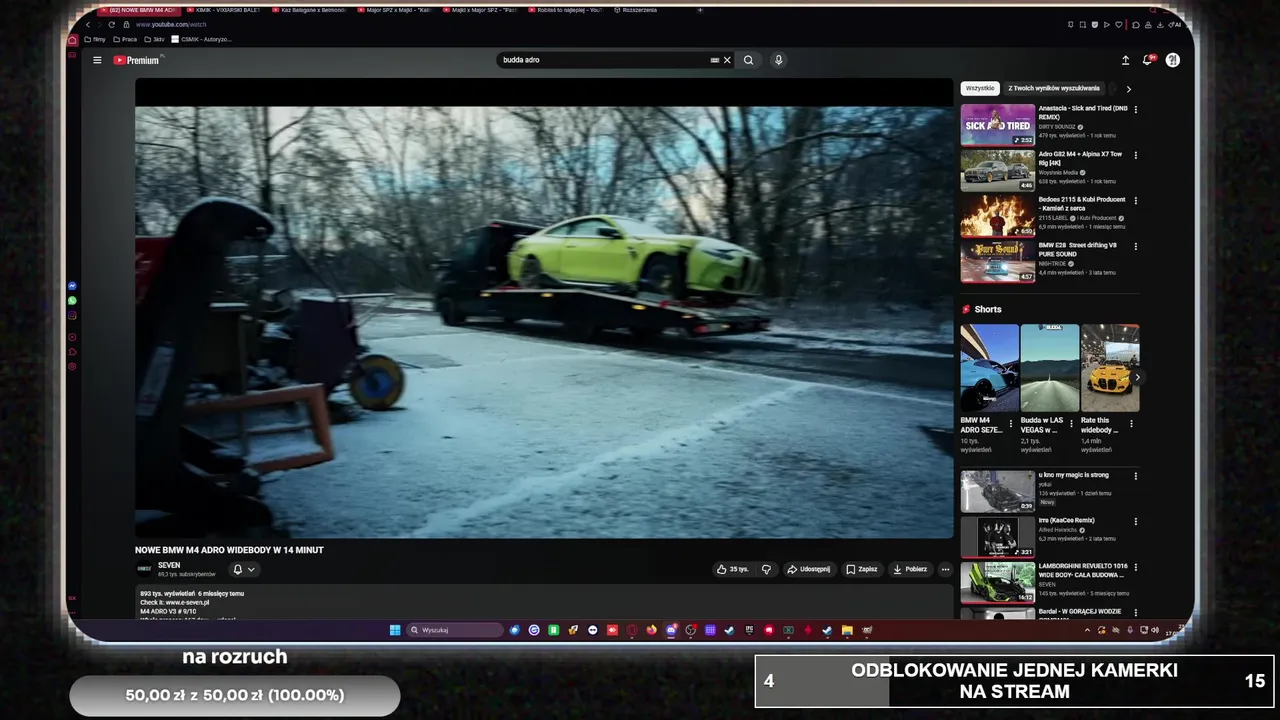This screenshot has width=1280, height=720.
Task: Open File Explorer from the taskbar
Action: (847, 630)
